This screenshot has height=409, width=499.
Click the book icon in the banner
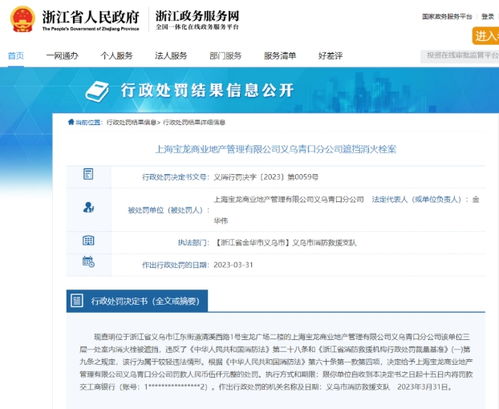(97, 91)
